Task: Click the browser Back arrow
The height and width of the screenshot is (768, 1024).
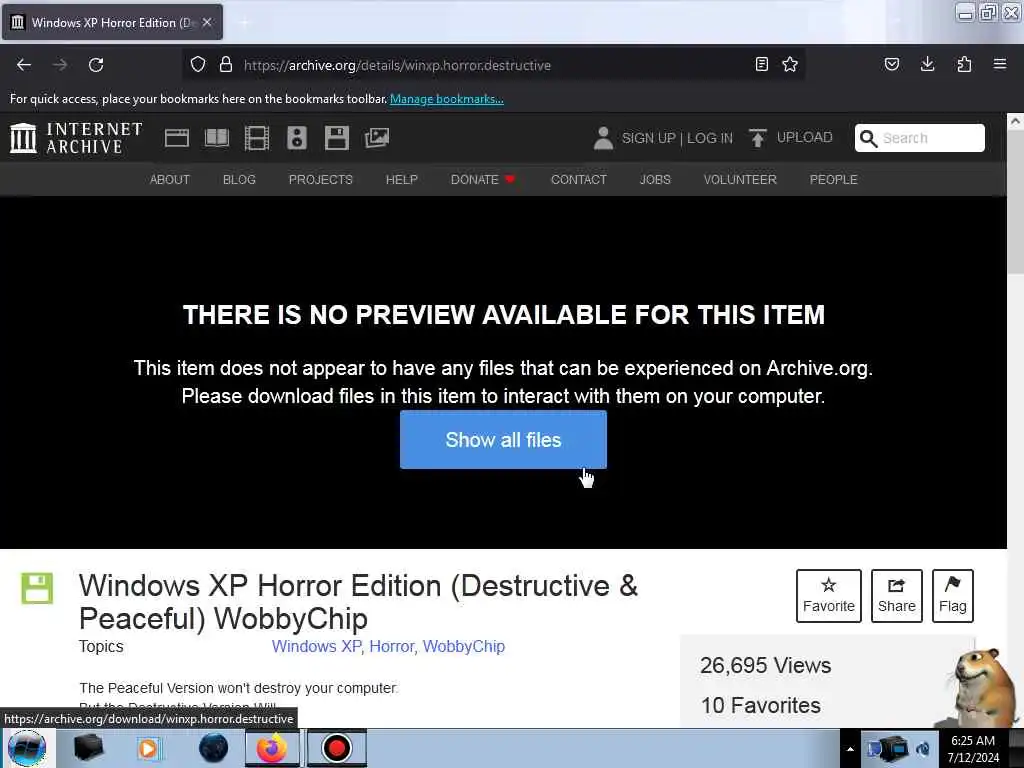Action: pos(24,65)
